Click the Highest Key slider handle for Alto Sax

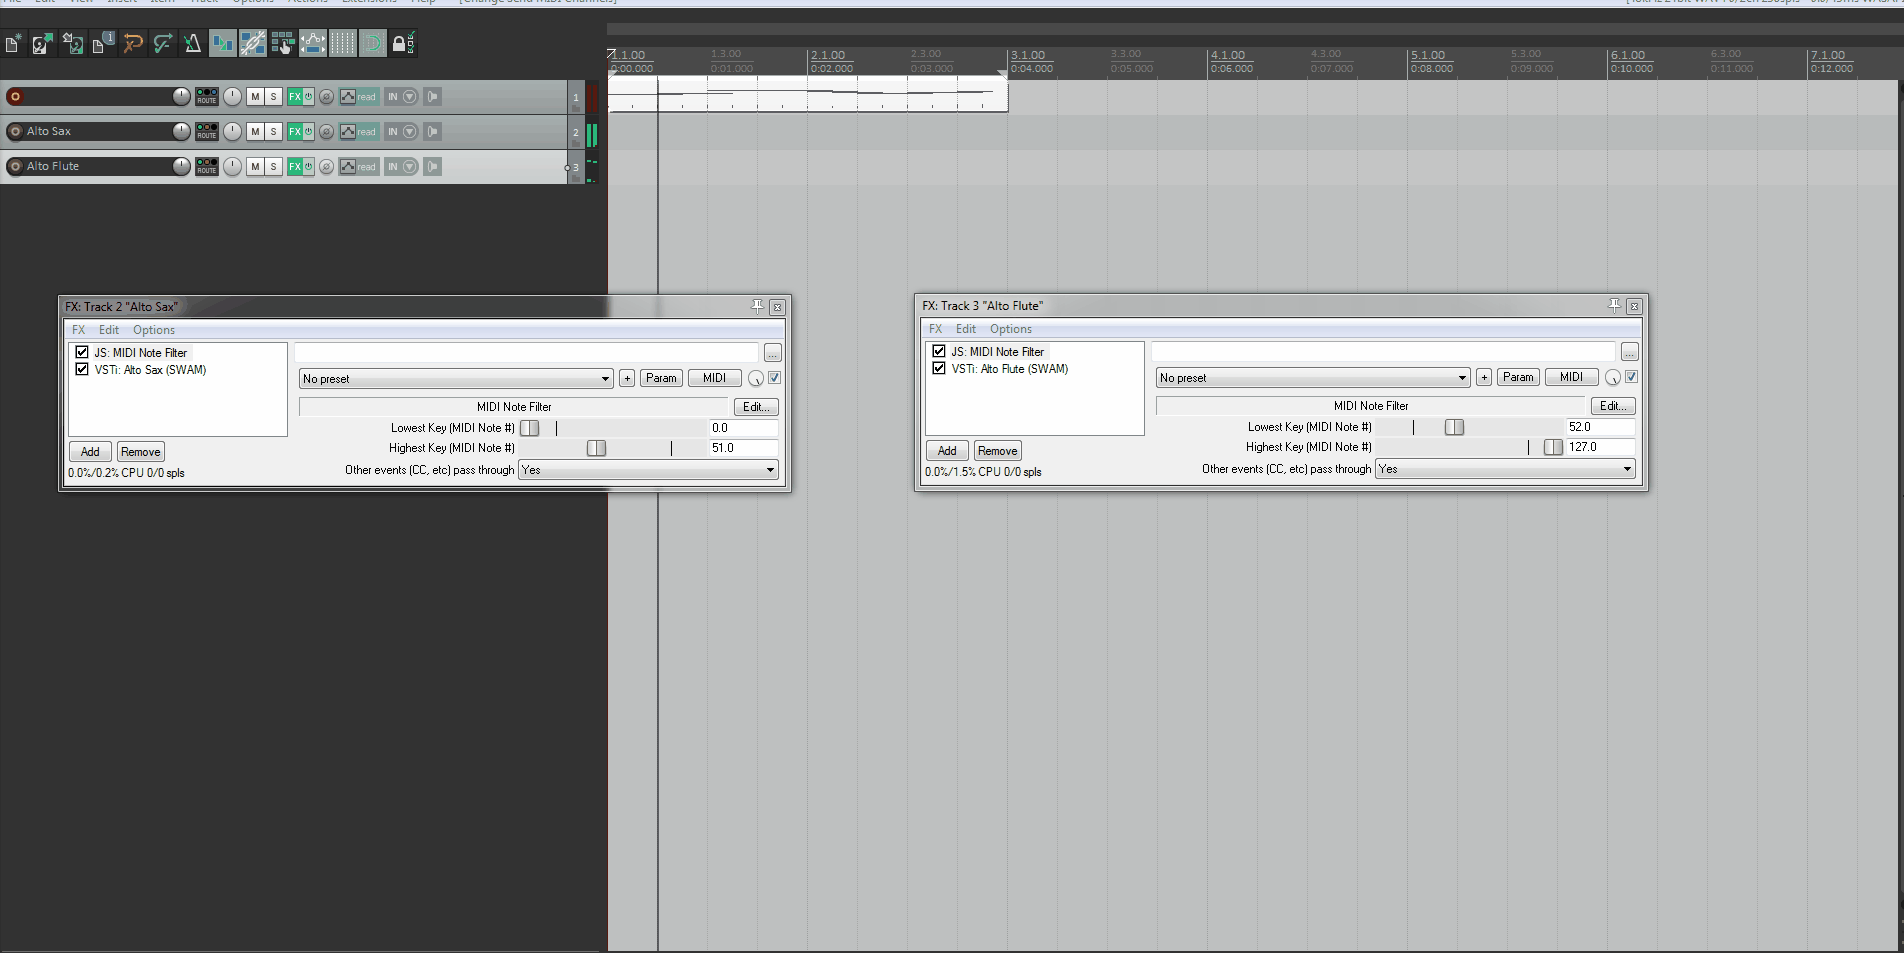pos(597,448)
